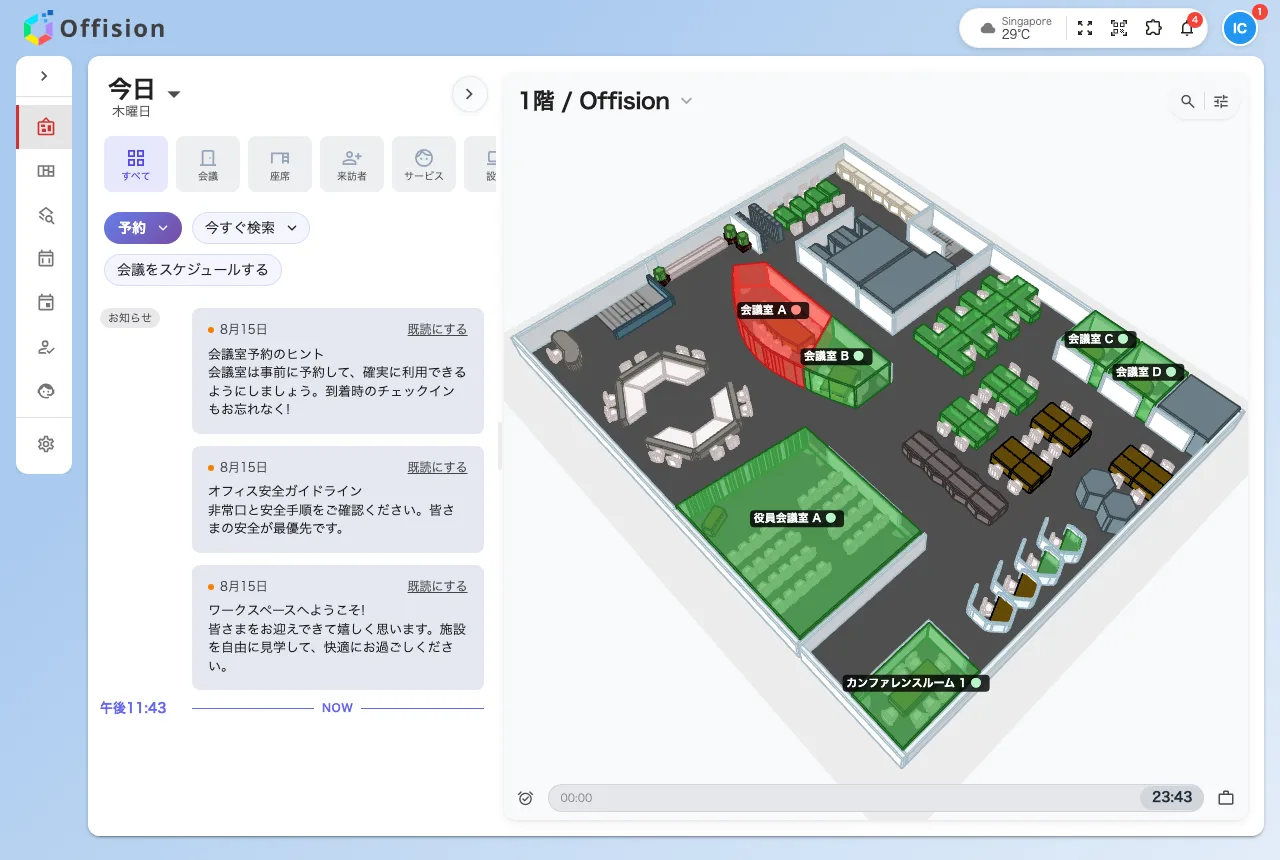Mark オフィス安全ガイドライン notice as read
Viewport: 1280px width, 860px height.
coord(437,467)
